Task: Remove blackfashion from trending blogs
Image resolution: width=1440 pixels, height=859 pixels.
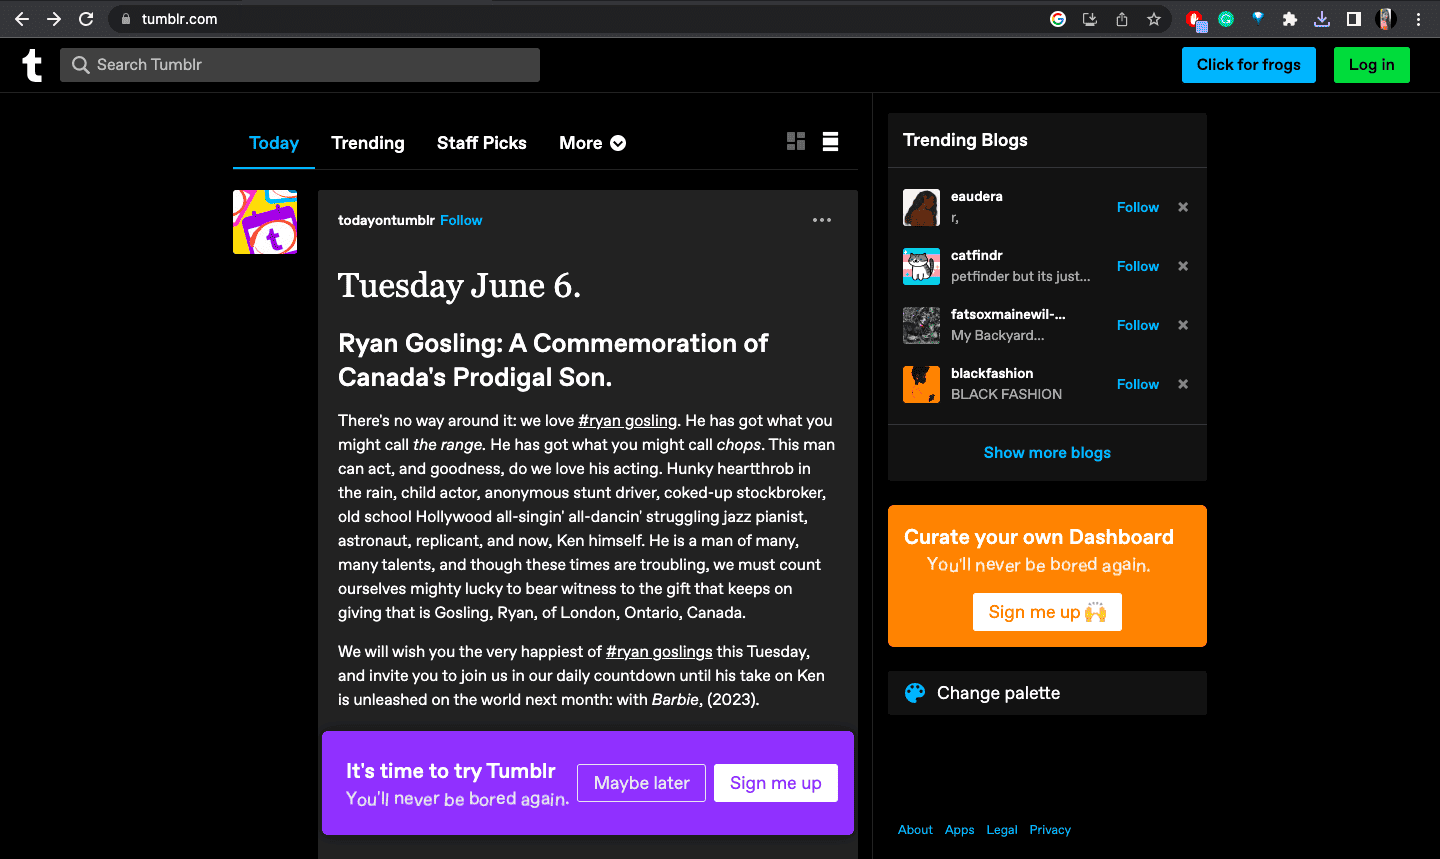Action: point(1183,384)
